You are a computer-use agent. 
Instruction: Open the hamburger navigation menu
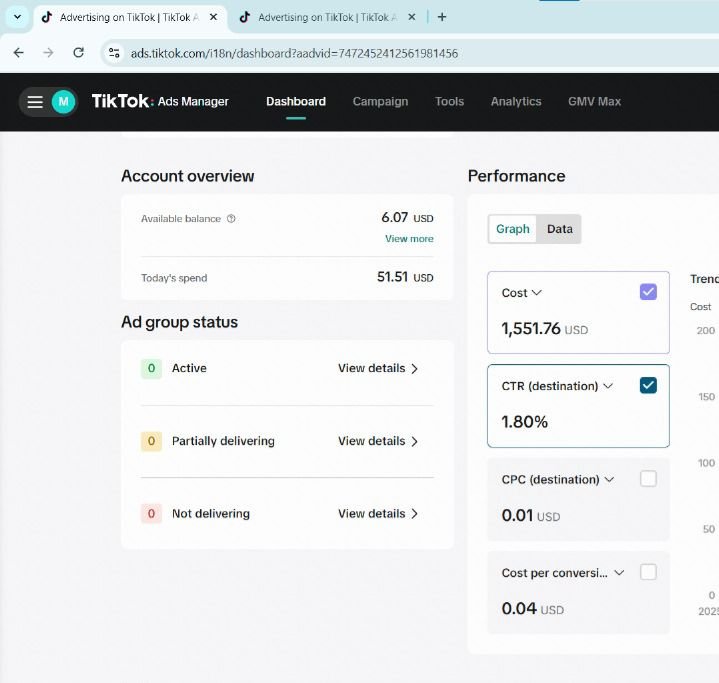point(35,102)
